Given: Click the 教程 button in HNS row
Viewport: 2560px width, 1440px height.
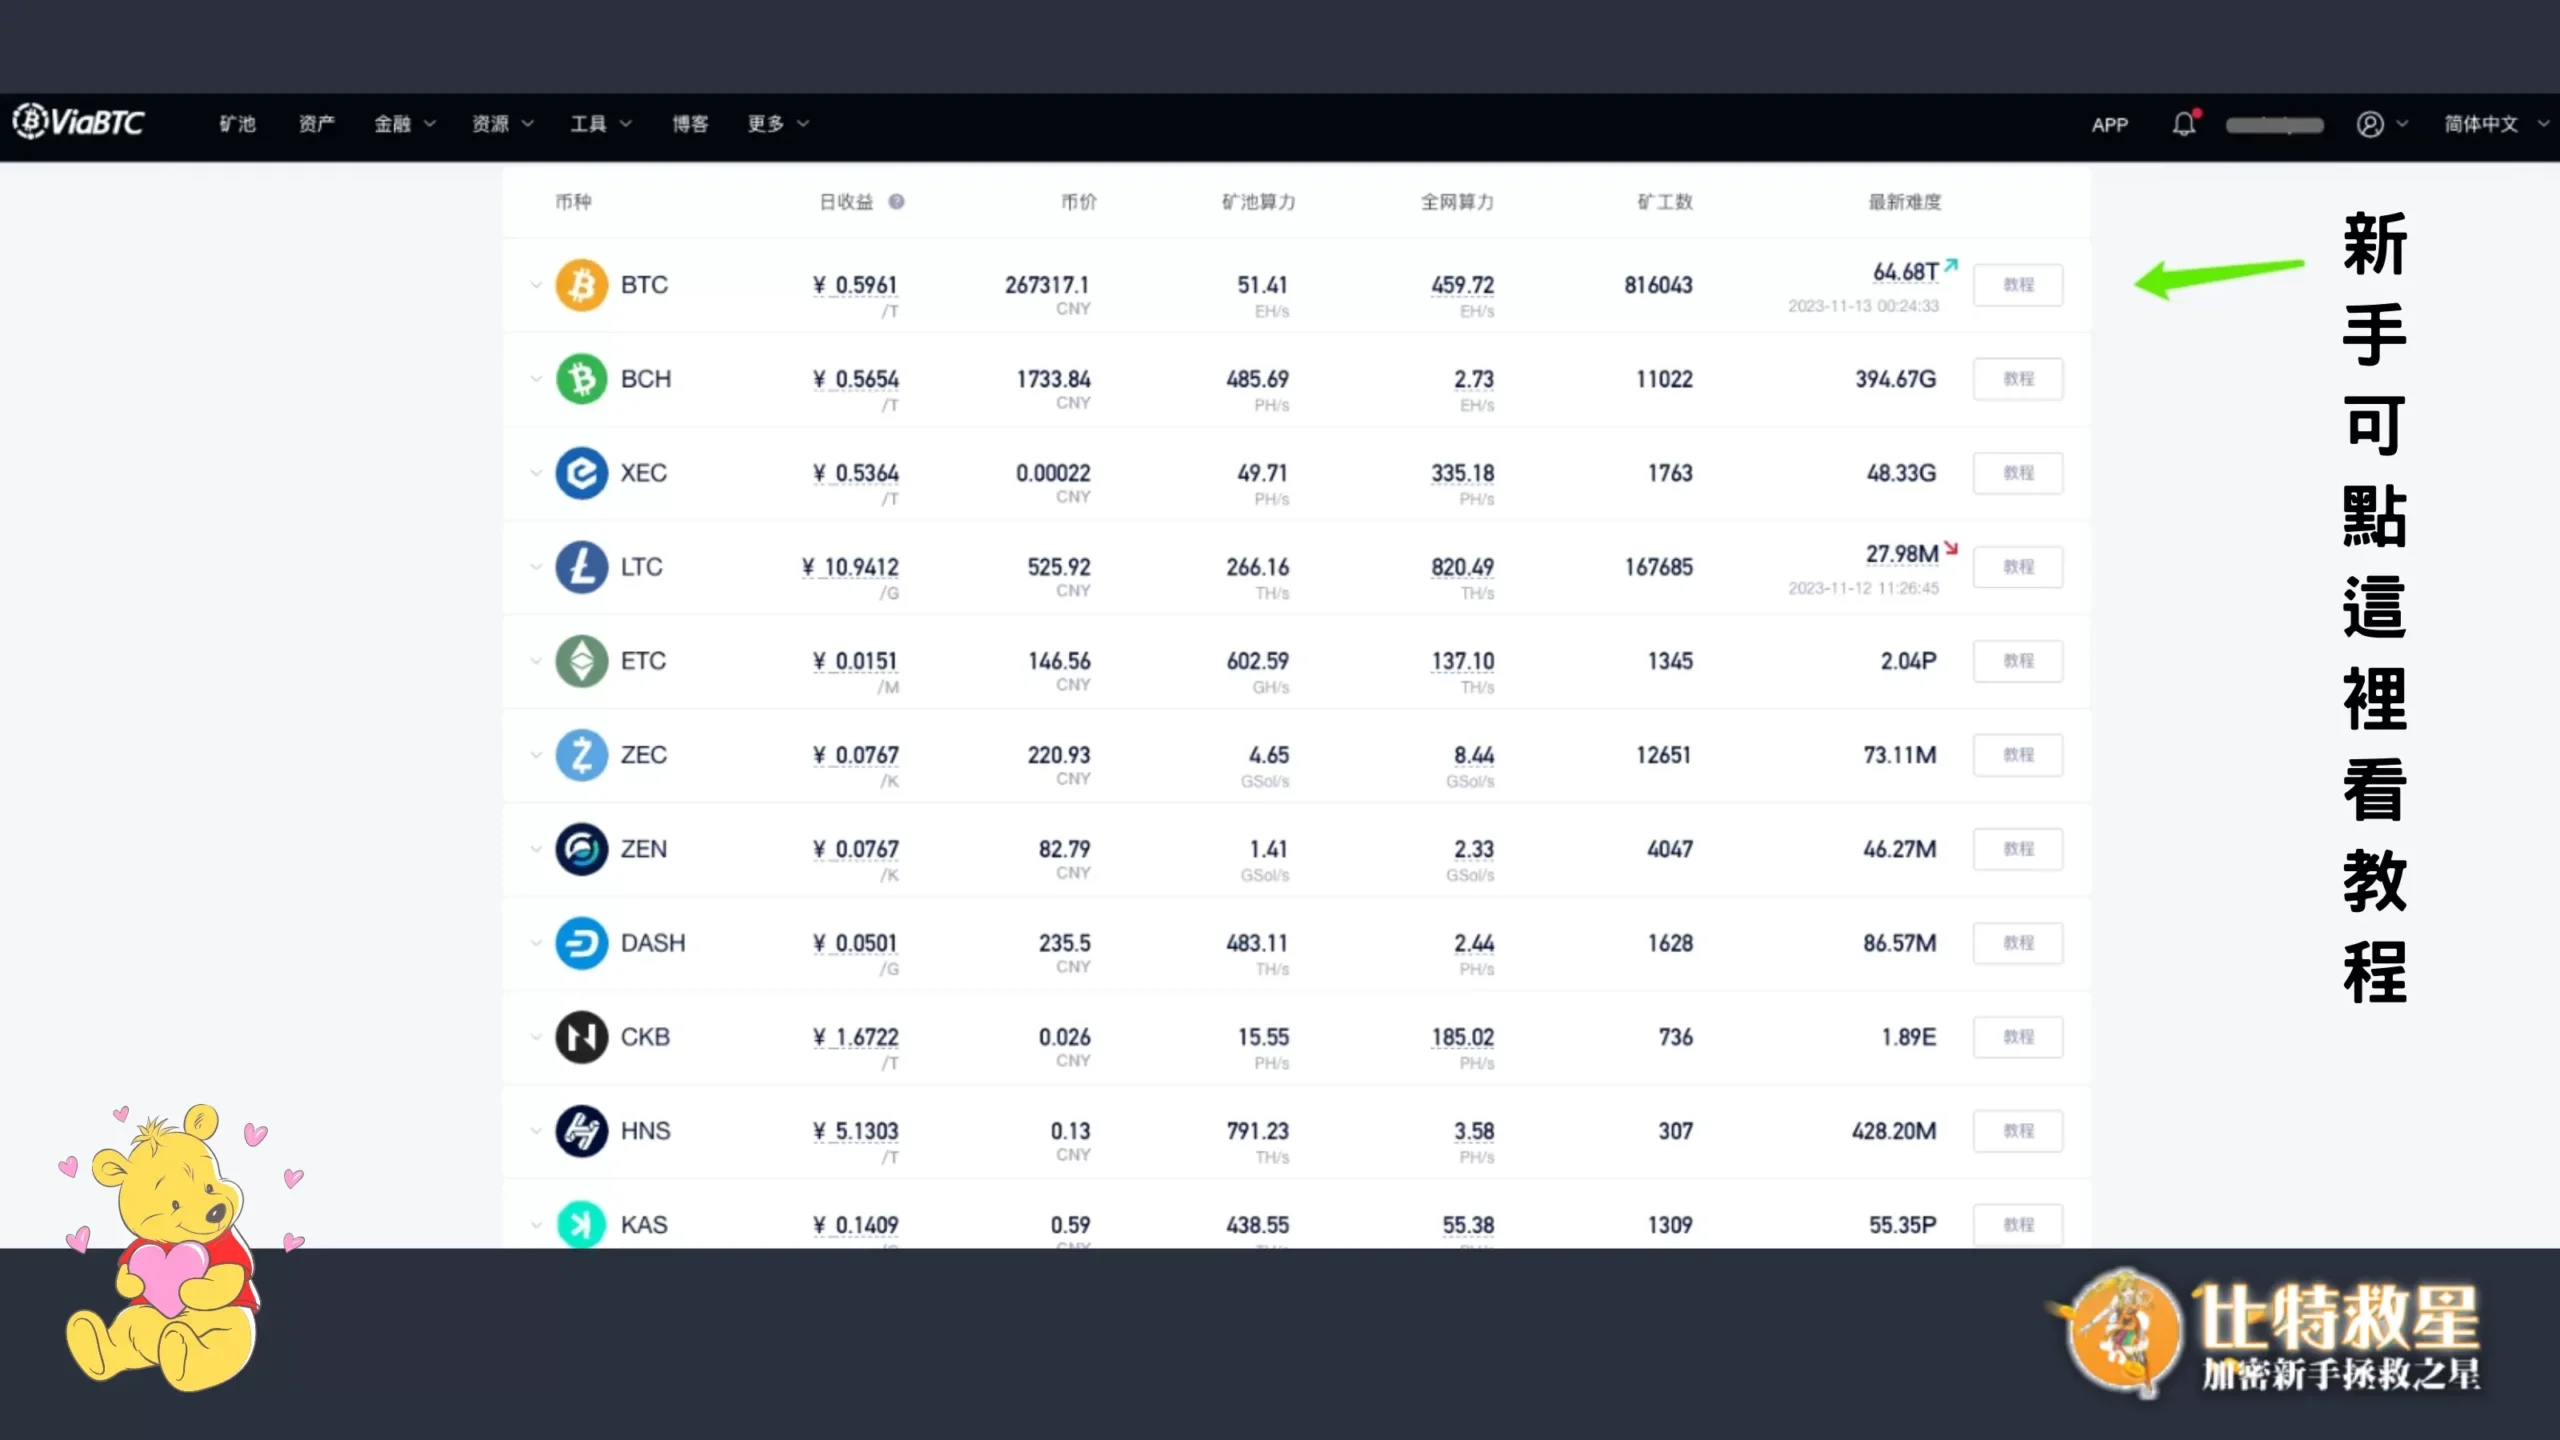Looking at the screenshot, I should (2018, 1131).
